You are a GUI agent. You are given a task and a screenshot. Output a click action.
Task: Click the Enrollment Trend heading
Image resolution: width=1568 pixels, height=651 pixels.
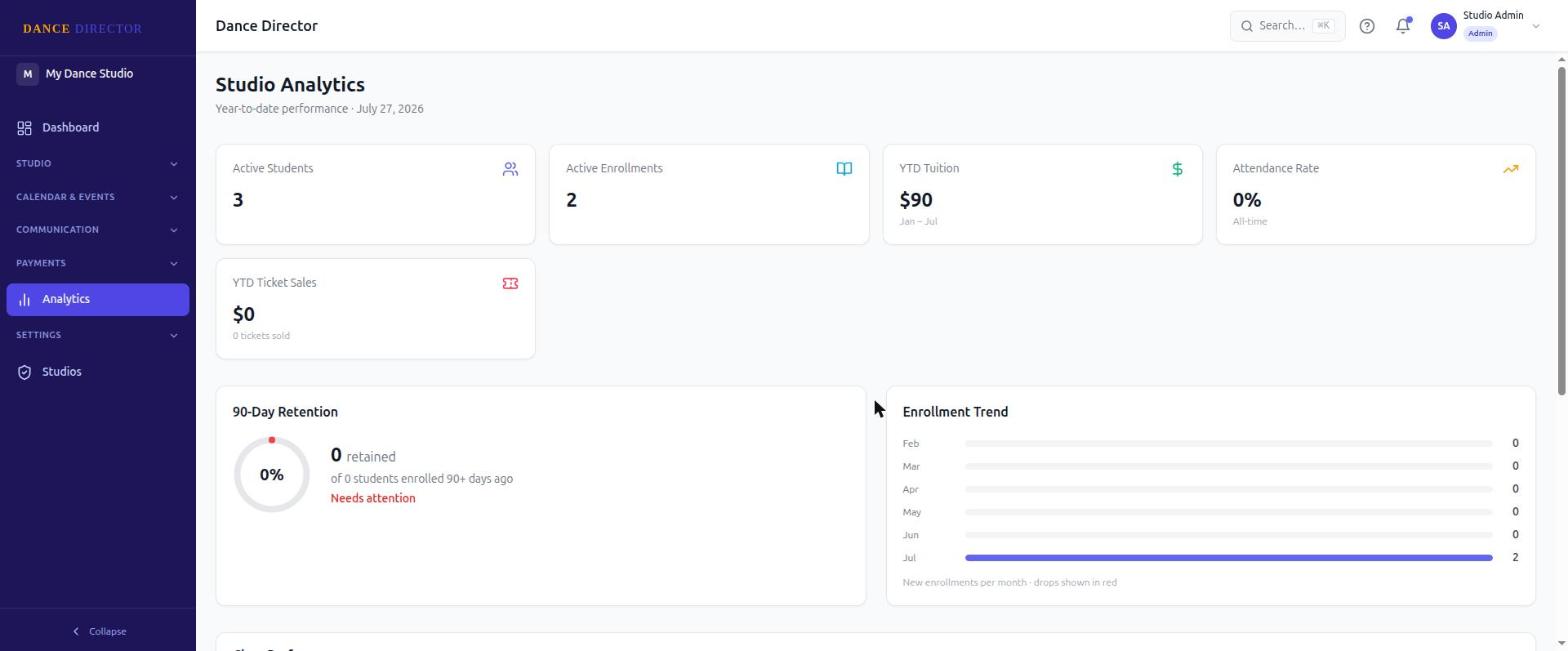click(x=955, y=412)
